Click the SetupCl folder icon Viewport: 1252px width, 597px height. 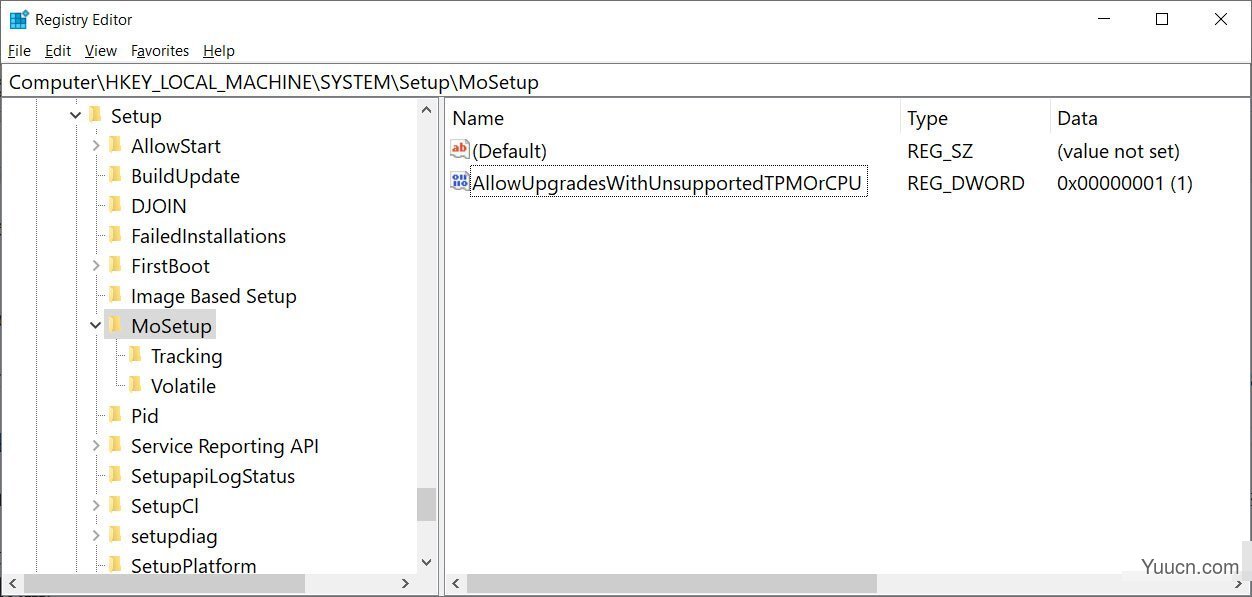point(115,505)
